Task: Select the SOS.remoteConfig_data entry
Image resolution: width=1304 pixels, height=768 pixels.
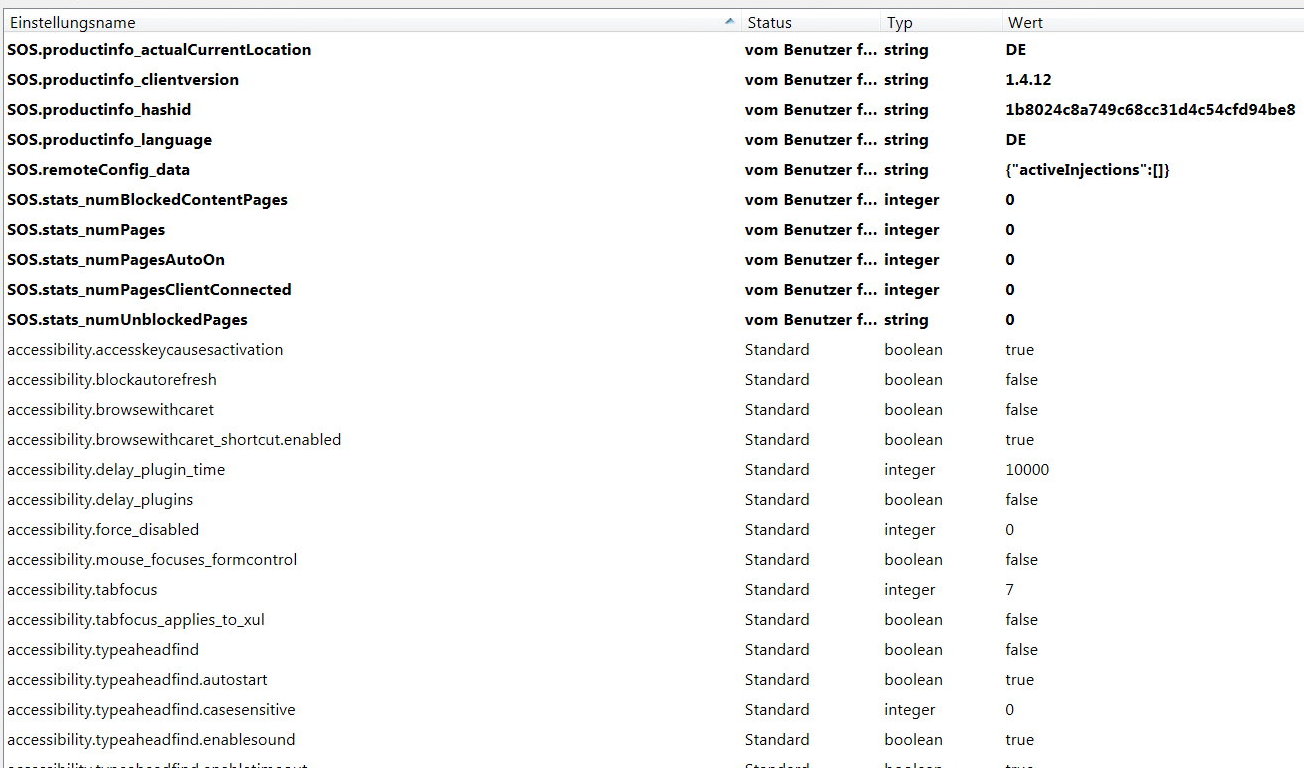Action: 98,170
